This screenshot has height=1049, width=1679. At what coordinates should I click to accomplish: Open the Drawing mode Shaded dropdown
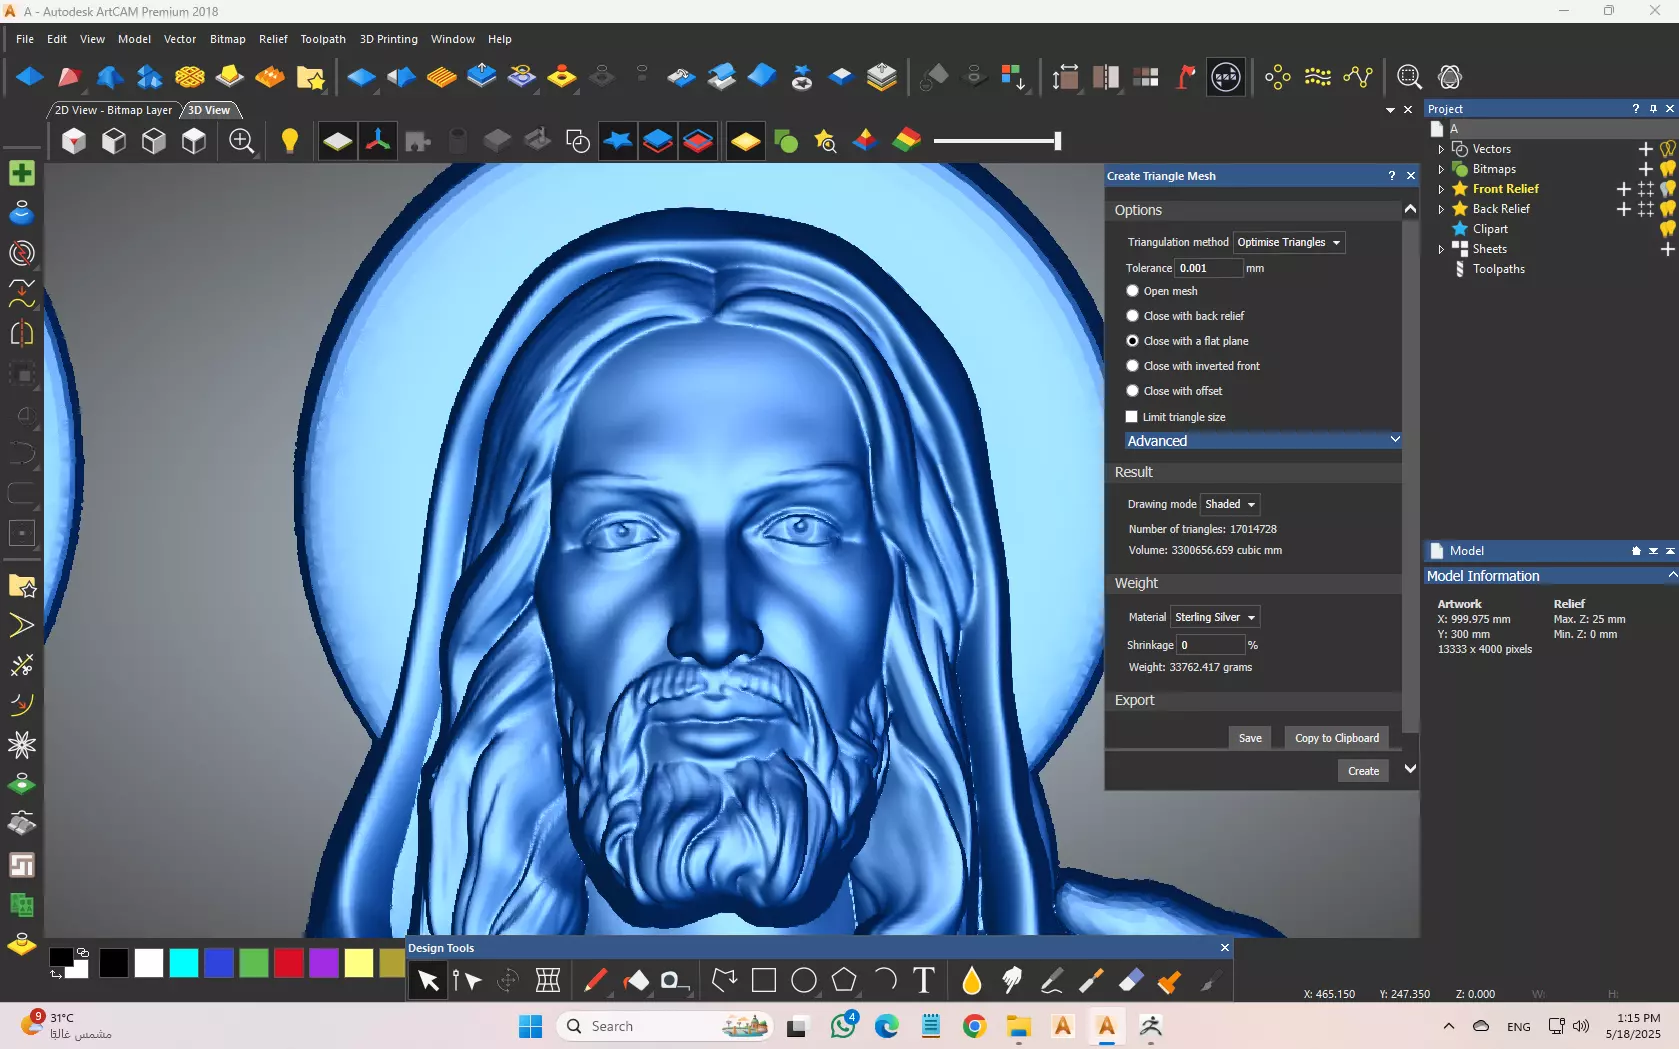(1230, 504)
